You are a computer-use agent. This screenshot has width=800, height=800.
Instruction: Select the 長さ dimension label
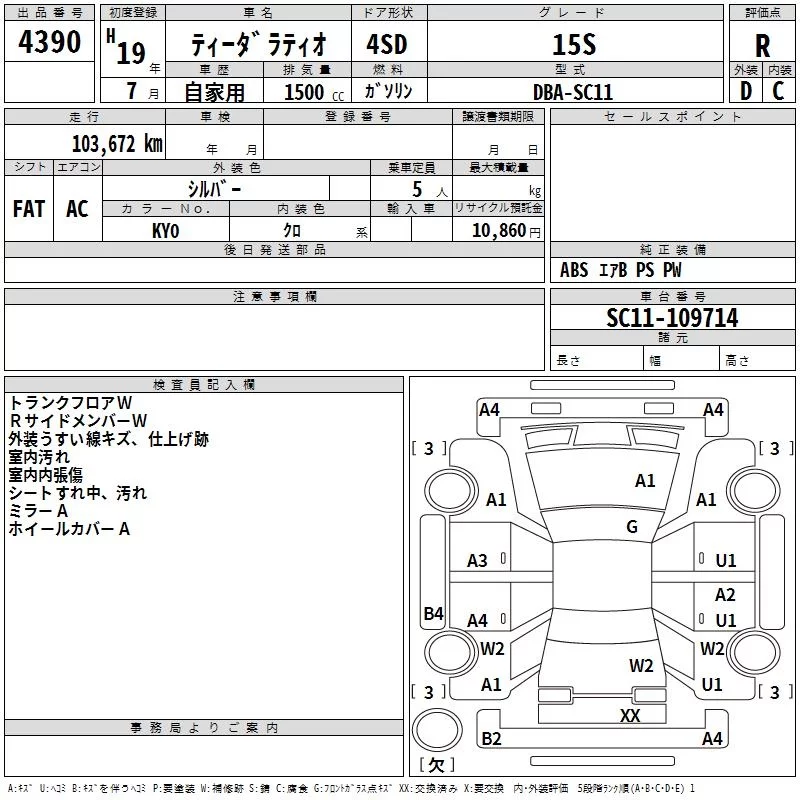(x=568, y=361)
